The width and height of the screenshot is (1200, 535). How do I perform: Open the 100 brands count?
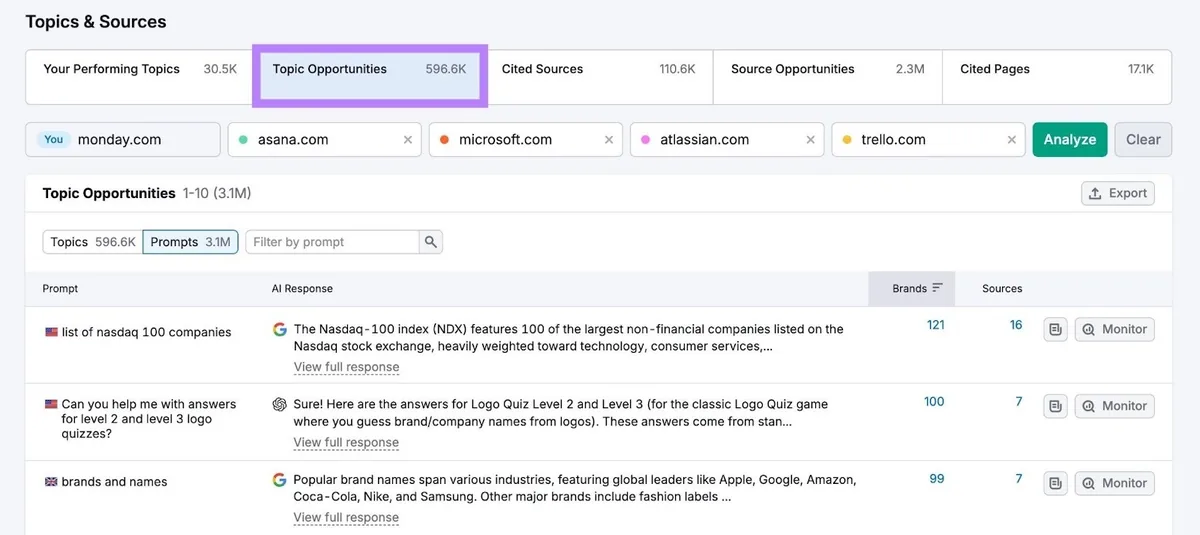click(934, 402)
